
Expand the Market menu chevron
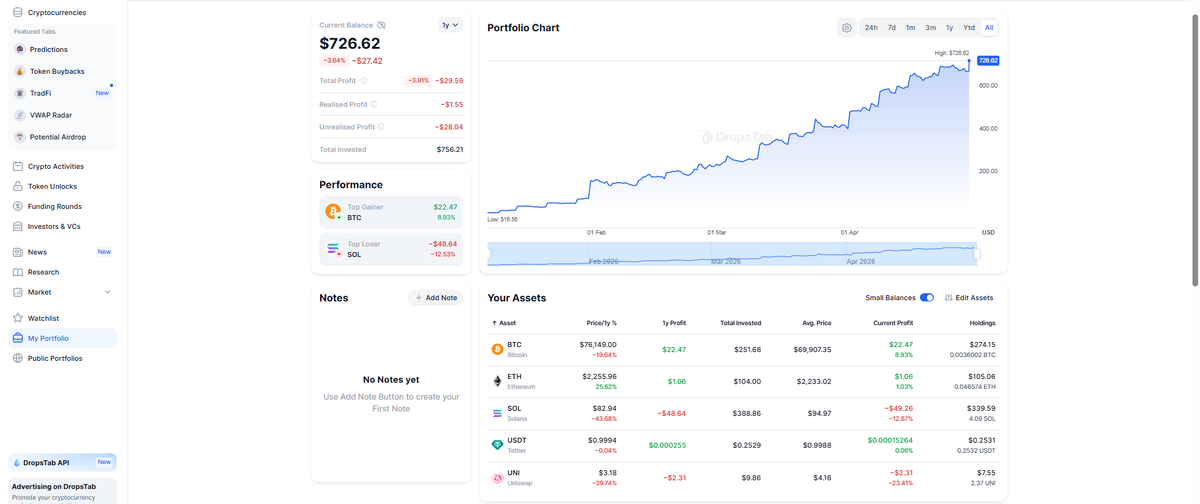click(107, 292)
